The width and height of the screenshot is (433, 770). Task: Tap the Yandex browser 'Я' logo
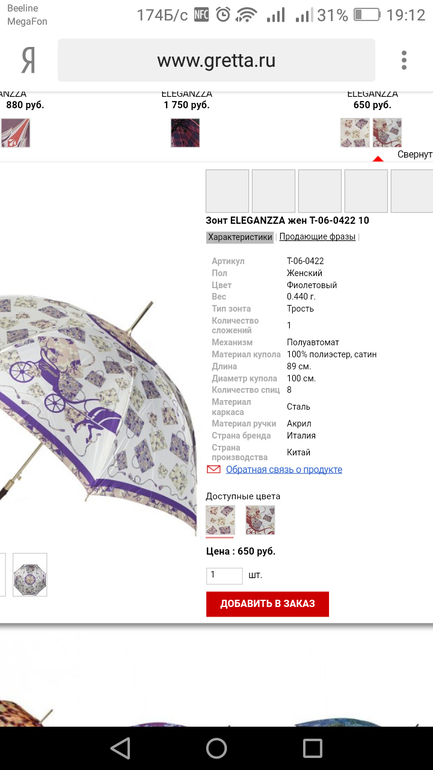click(x=28, y=61)
